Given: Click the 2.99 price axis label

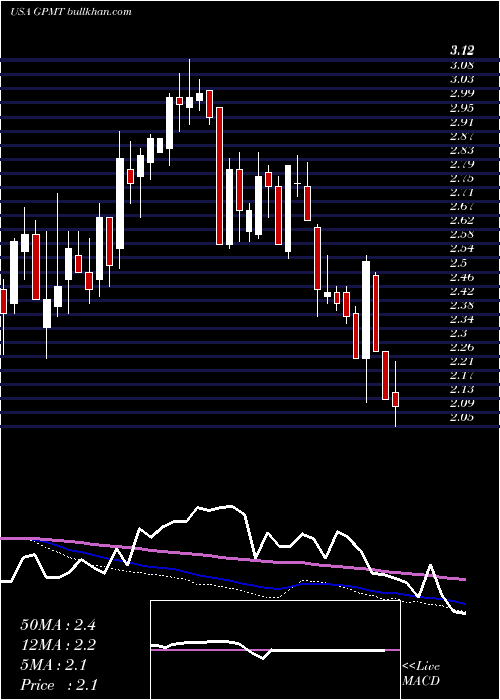Looking at the screenshot, I should pos(462,93).
